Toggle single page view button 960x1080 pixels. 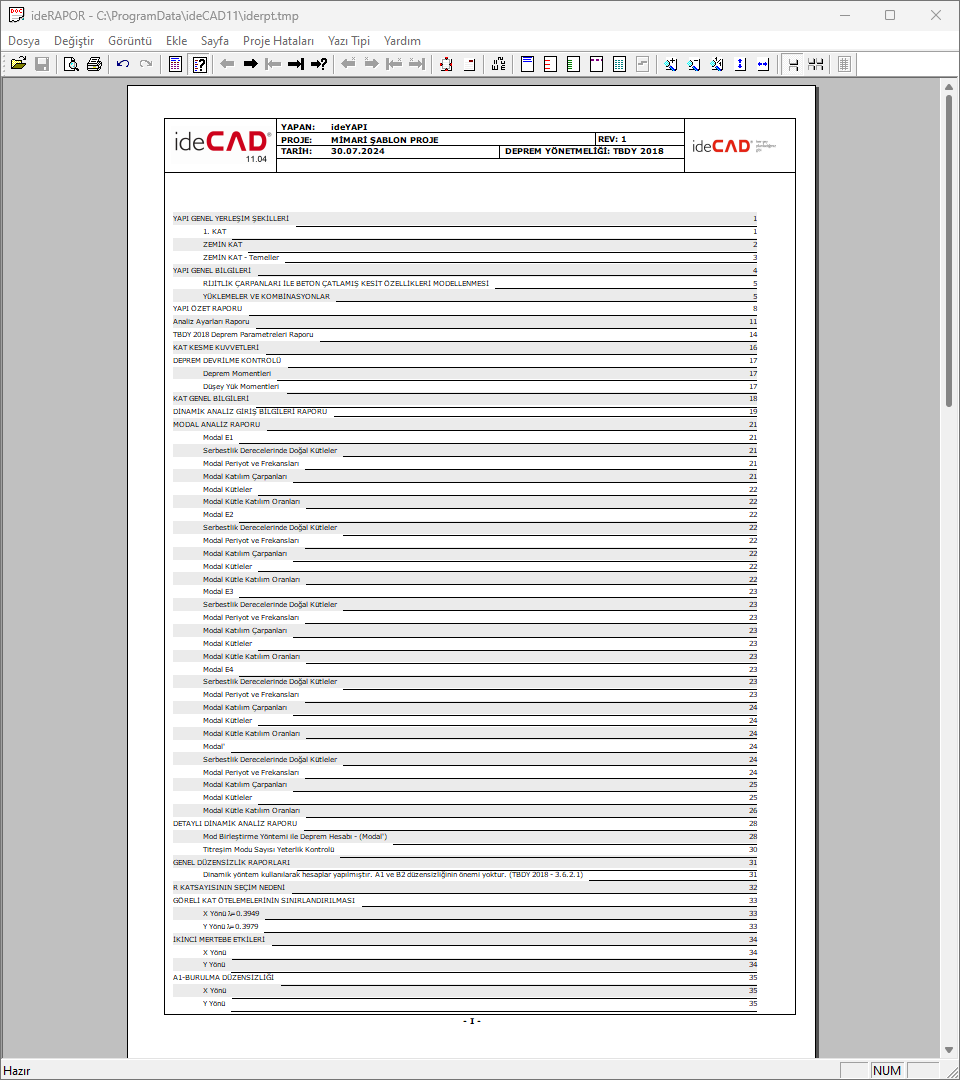point(793,64)
